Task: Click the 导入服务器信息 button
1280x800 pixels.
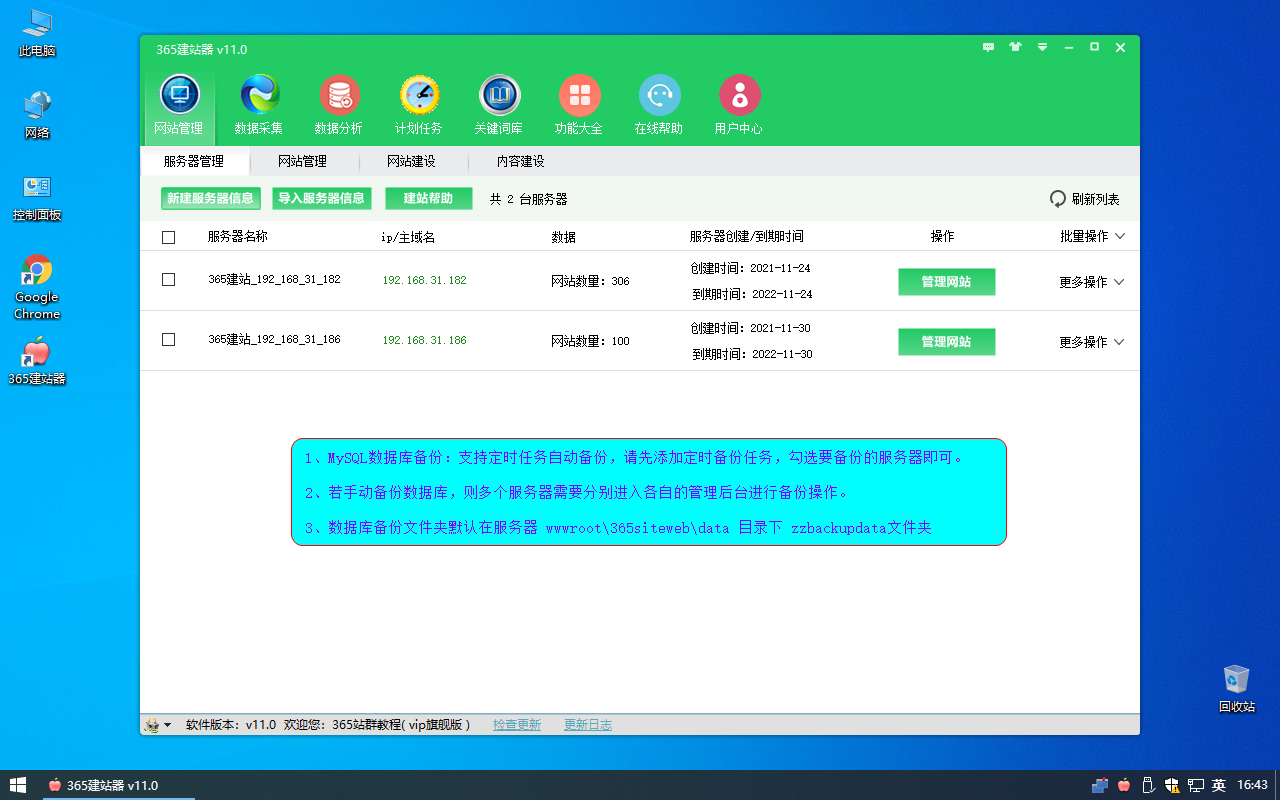Action: tap(321, 199)
